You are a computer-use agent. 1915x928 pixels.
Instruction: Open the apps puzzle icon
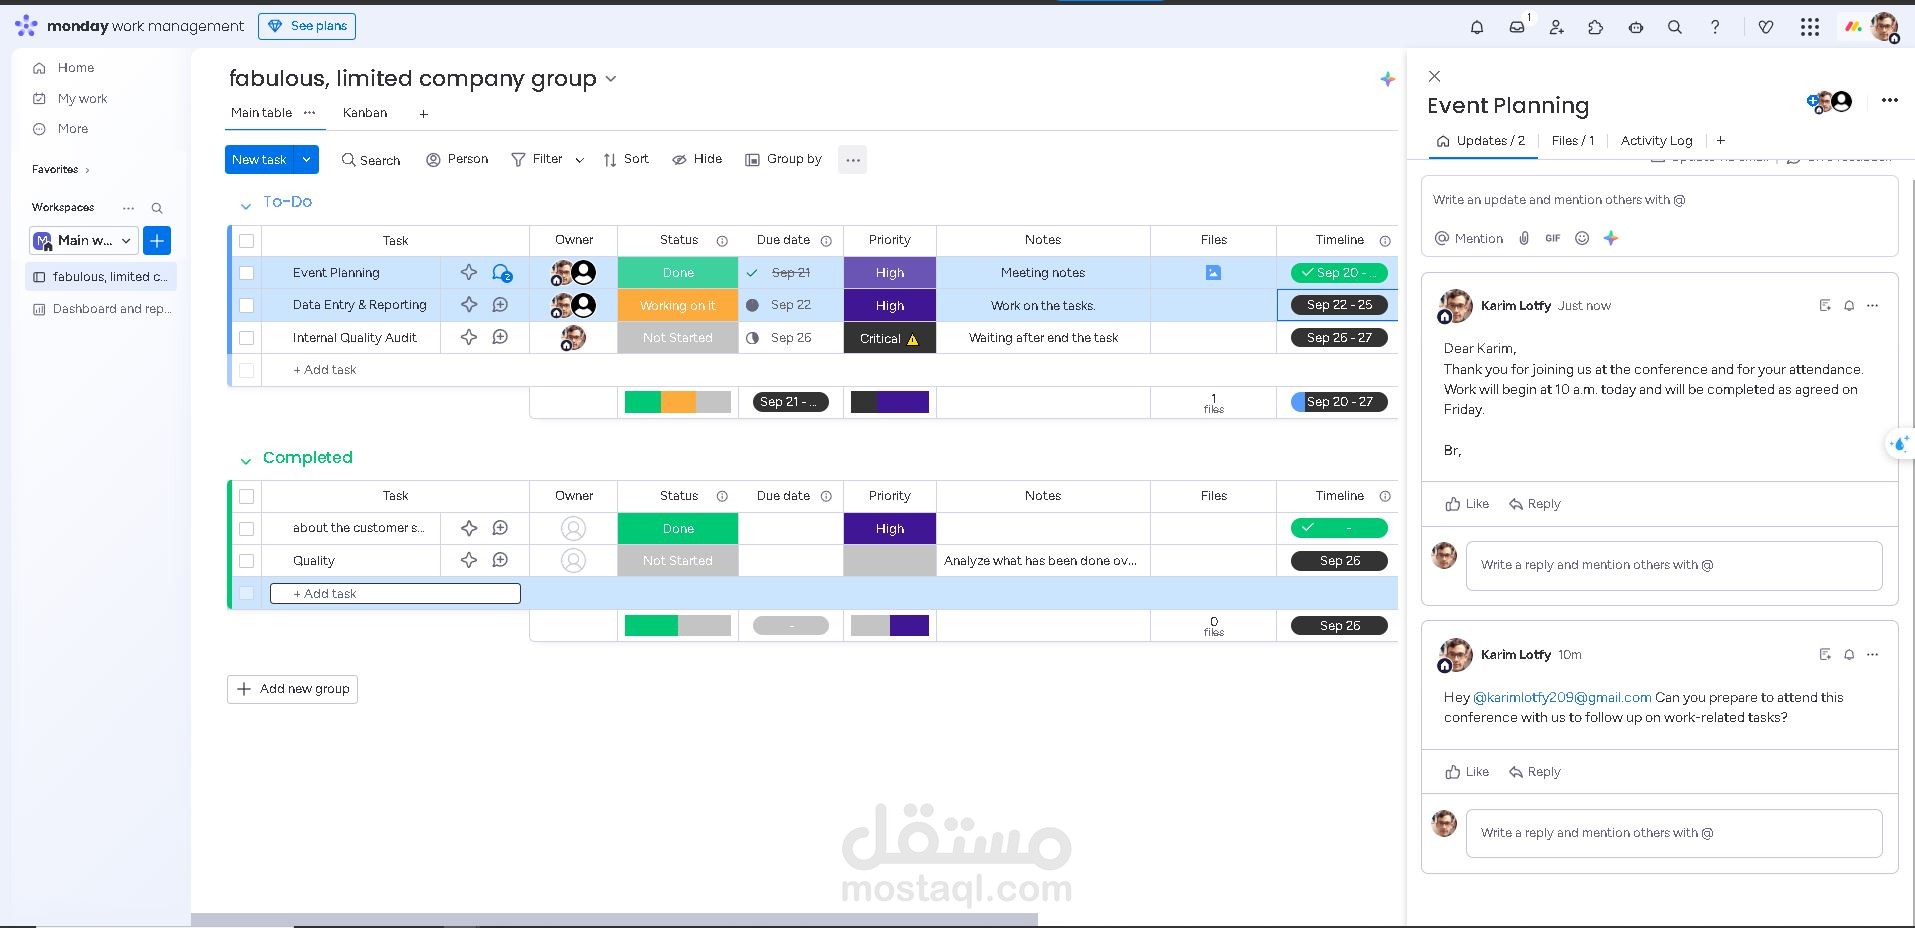point(1596,27)
